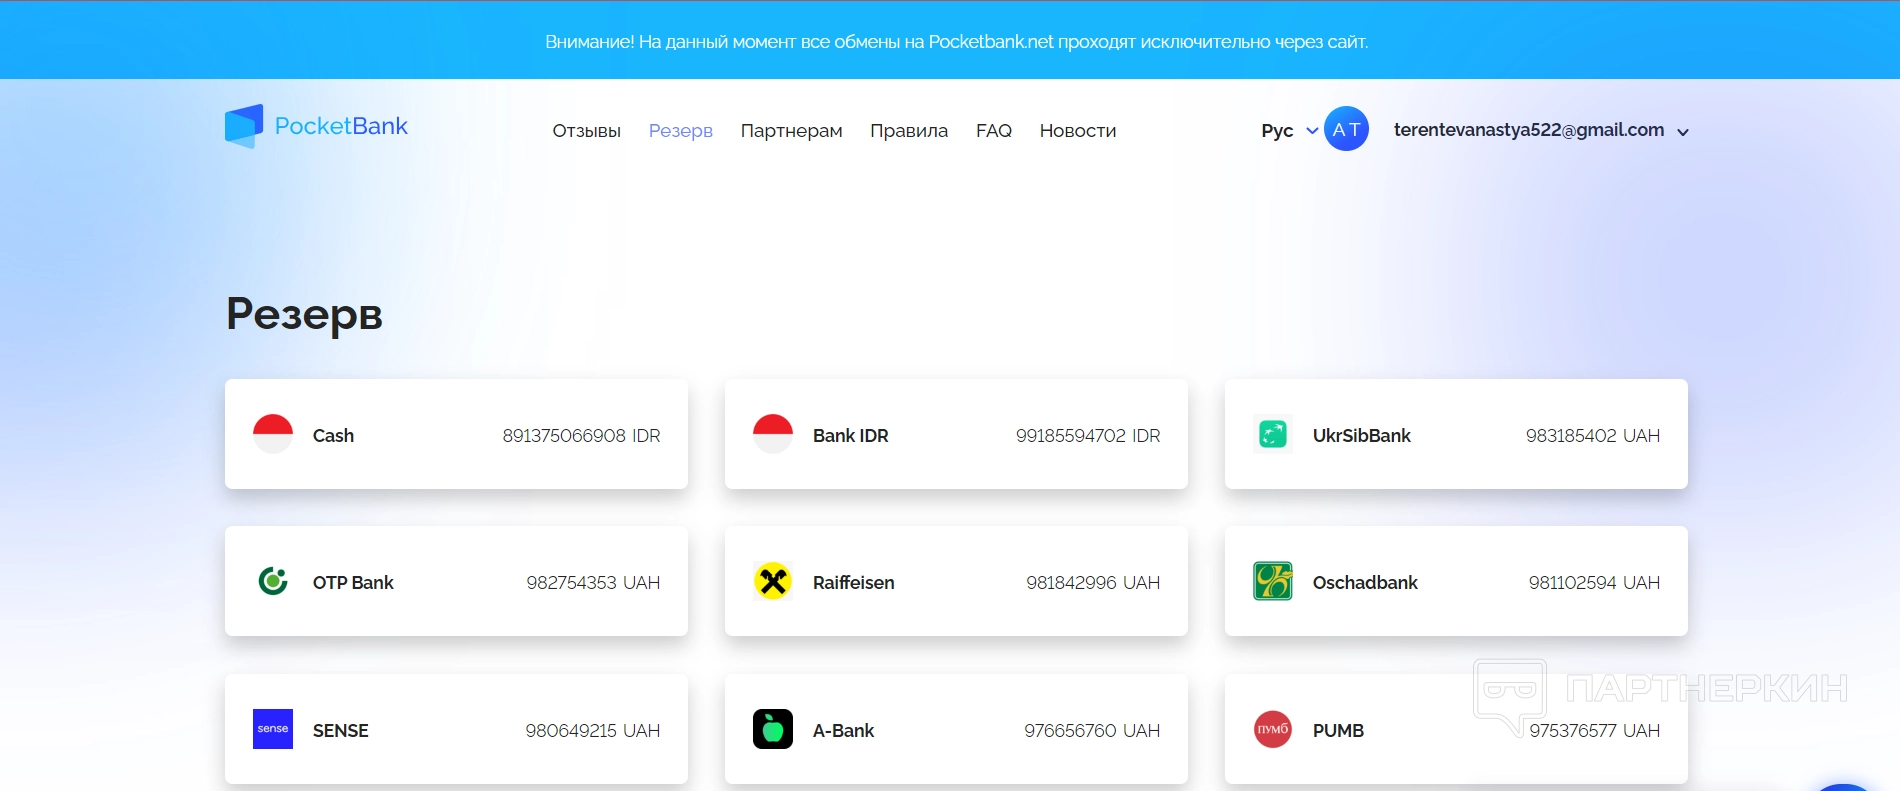Click the PocketBank logo icon
This screenshot has height=791, width=1900.
pyautogui.click(x=244, y=126)
